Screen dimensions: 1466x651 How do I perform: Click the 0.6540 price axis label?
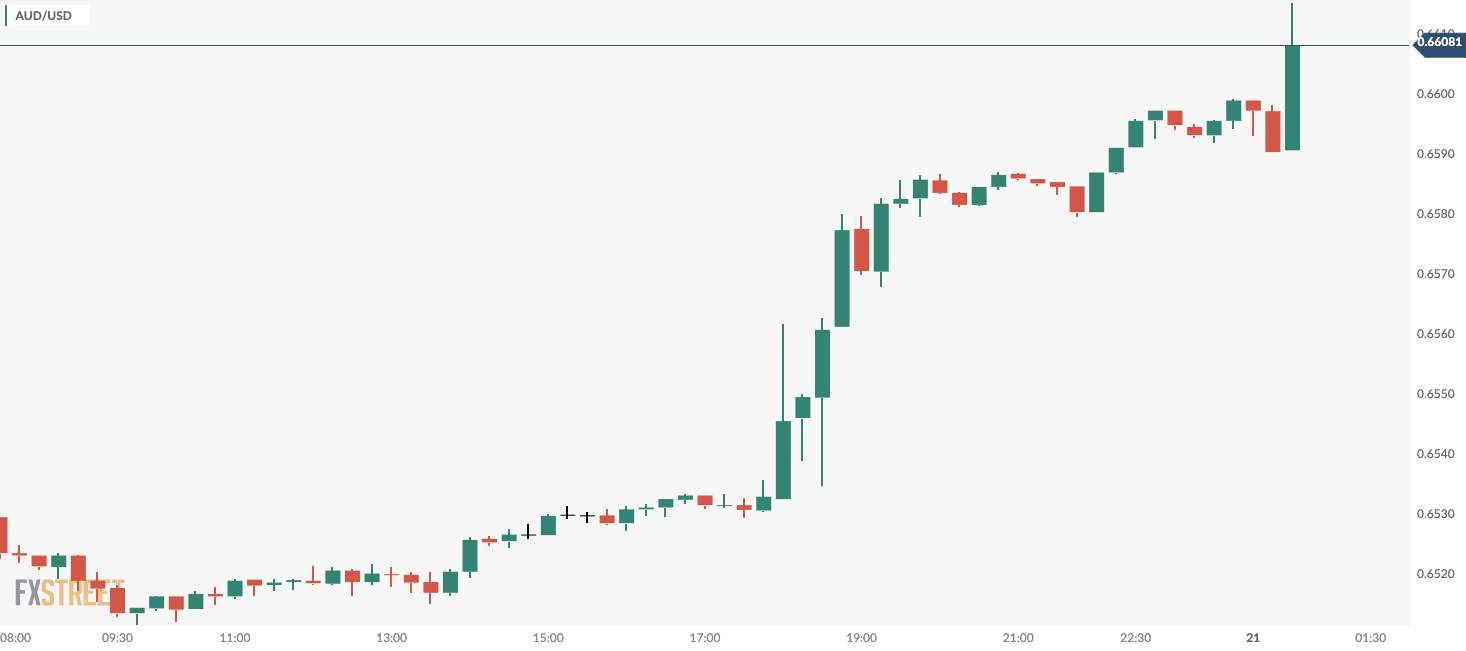click(1438, 454)
